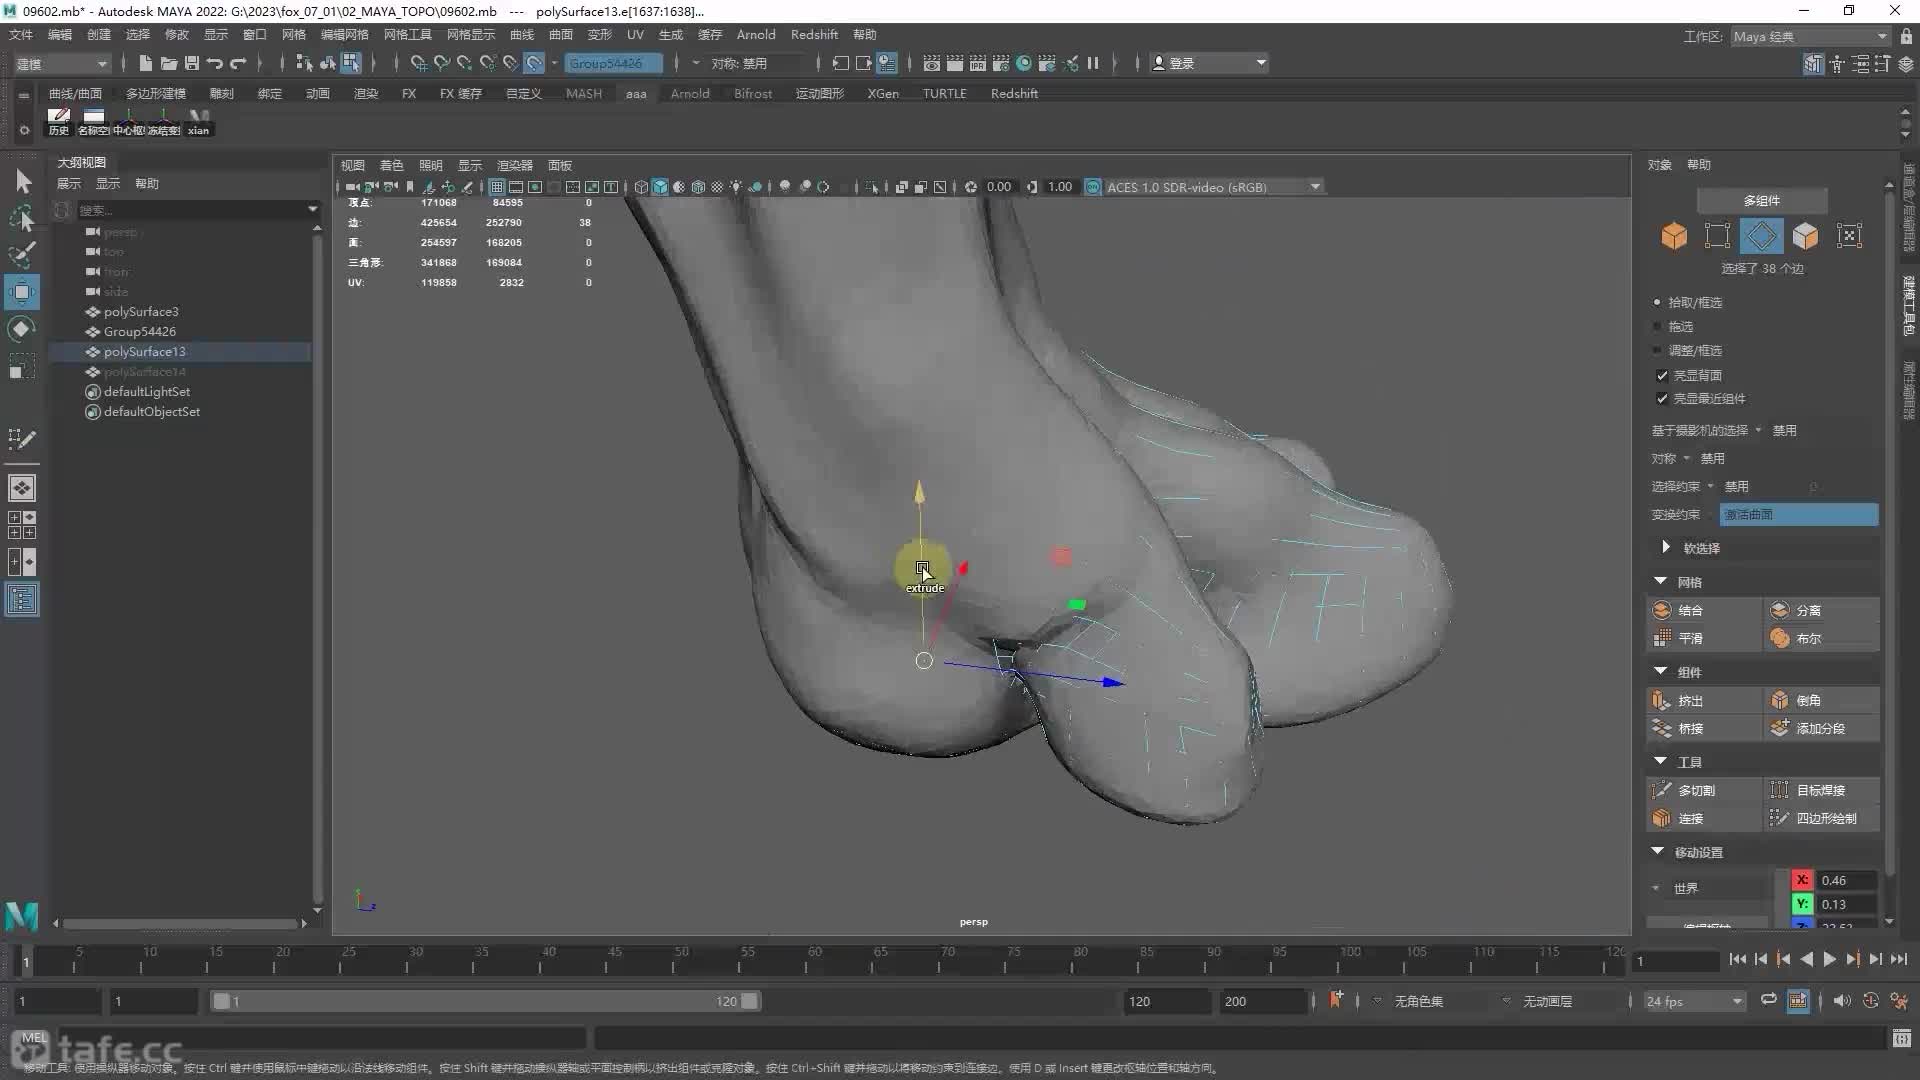The width and height of the screenshot is (1920, 1080).
Task: Click the 平滑 (Smooth) mesh tool
Action: click(x=1703, y=638)
